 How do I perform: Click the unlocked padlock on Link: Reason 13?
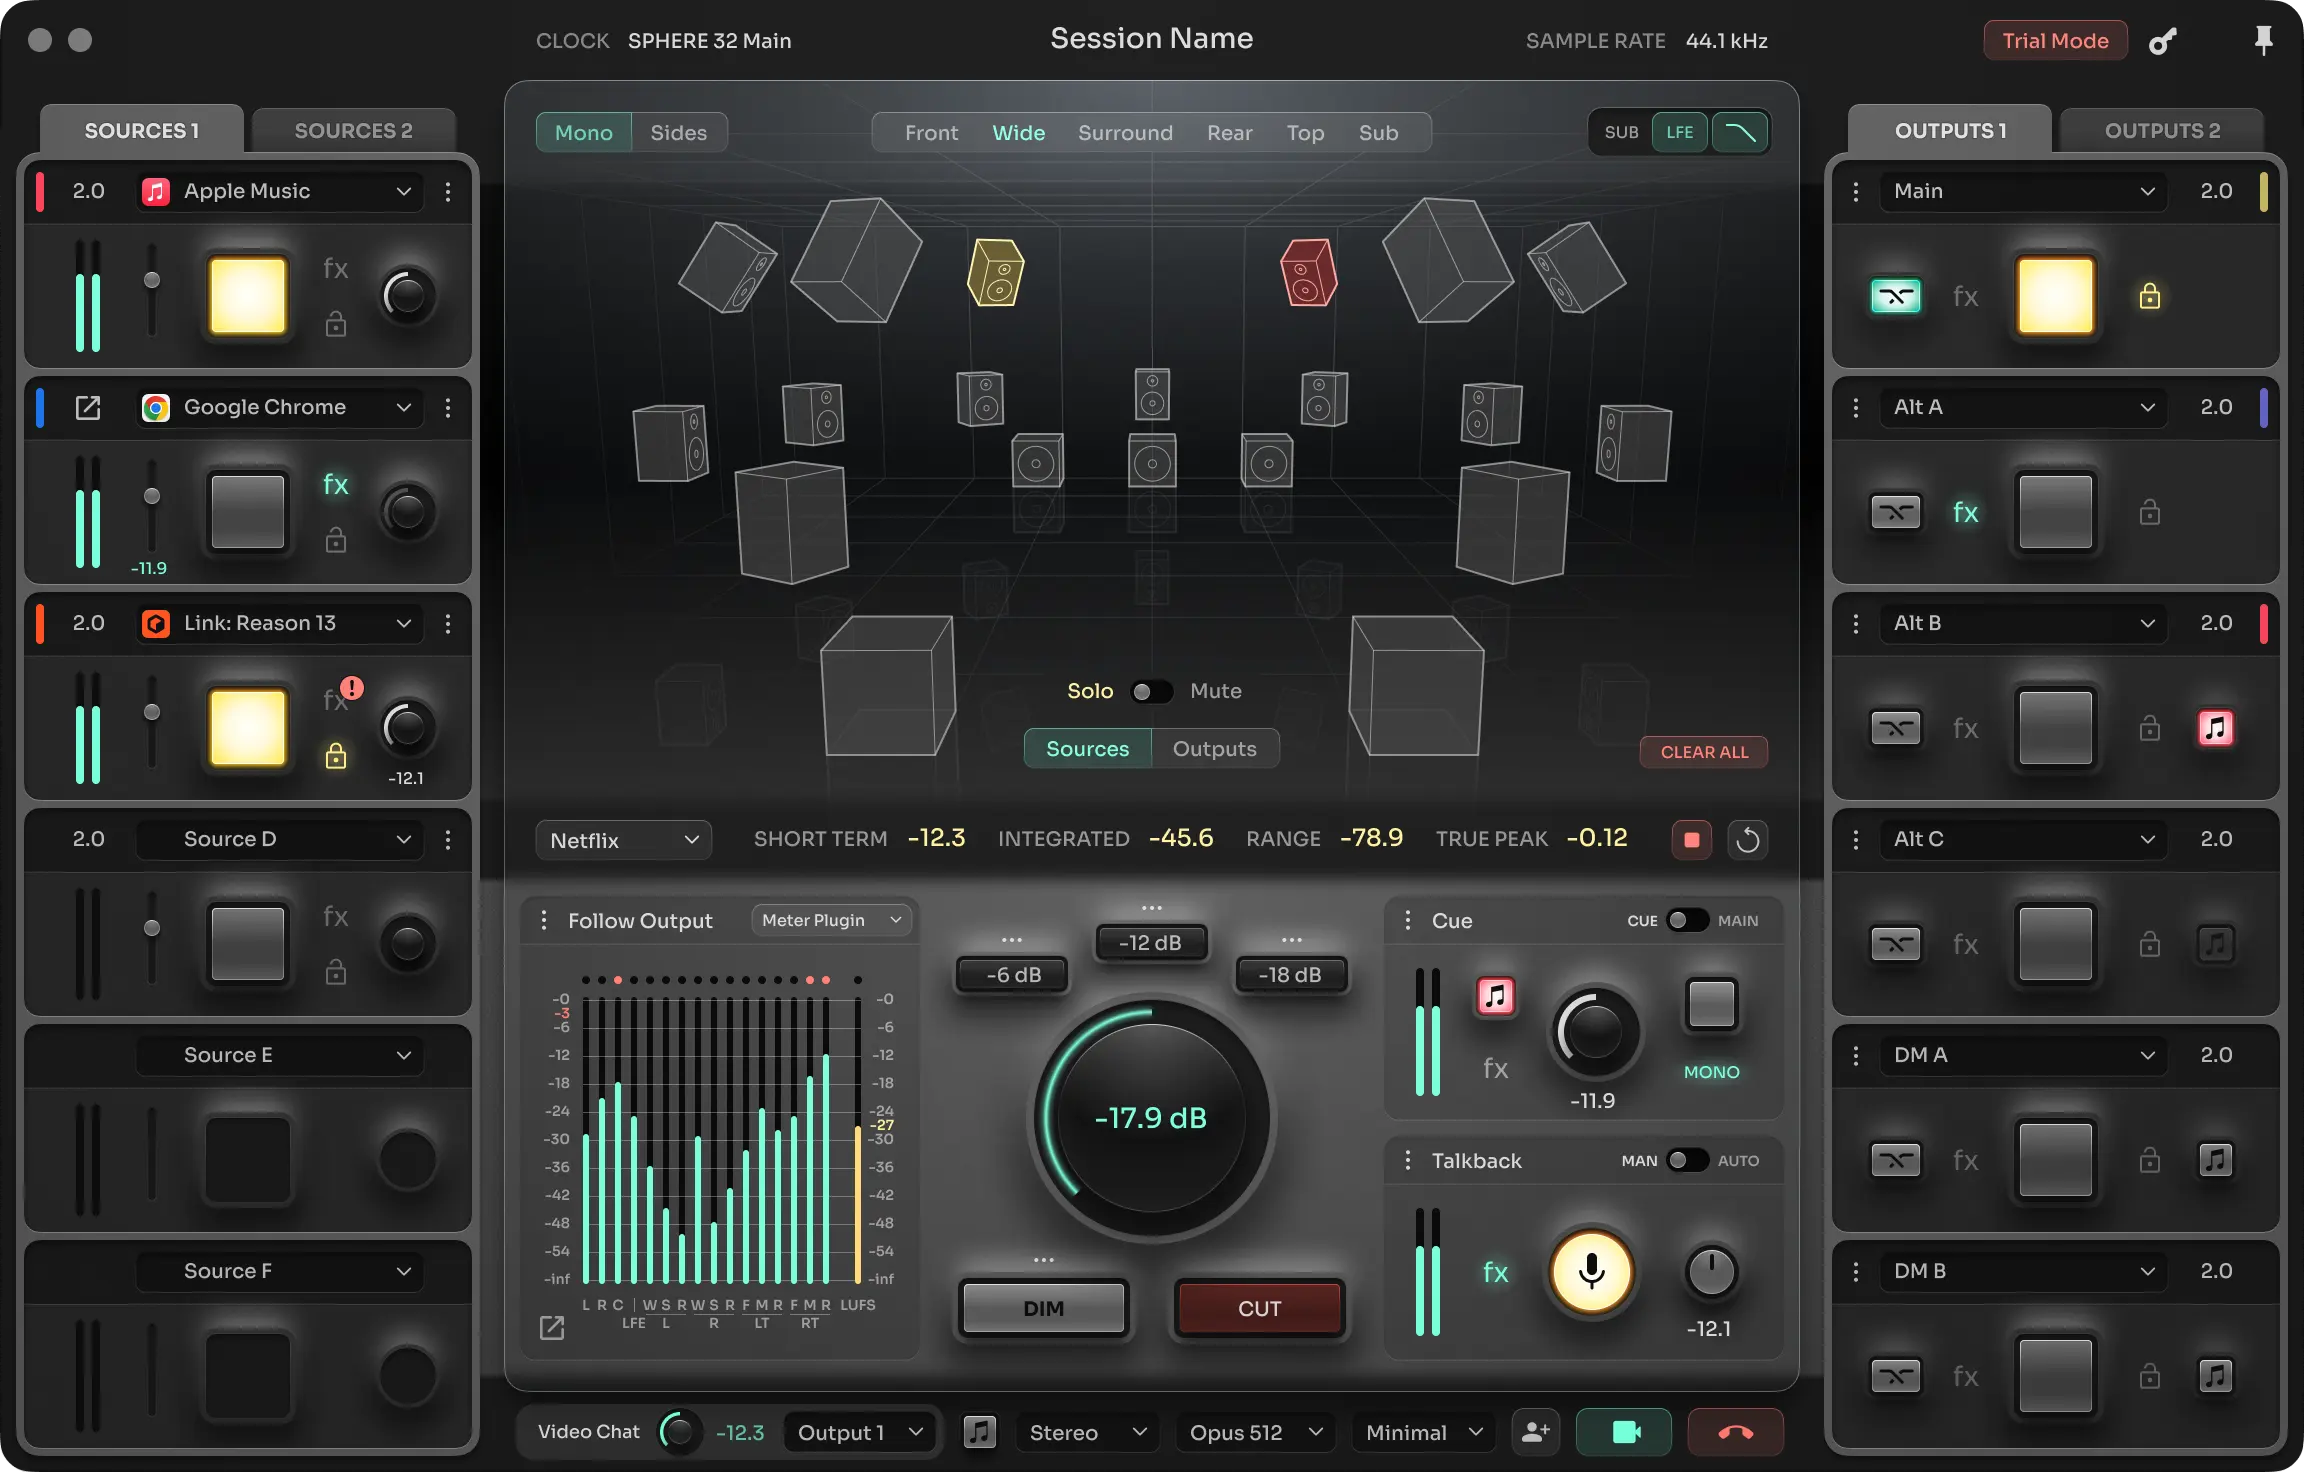point(337,757)
